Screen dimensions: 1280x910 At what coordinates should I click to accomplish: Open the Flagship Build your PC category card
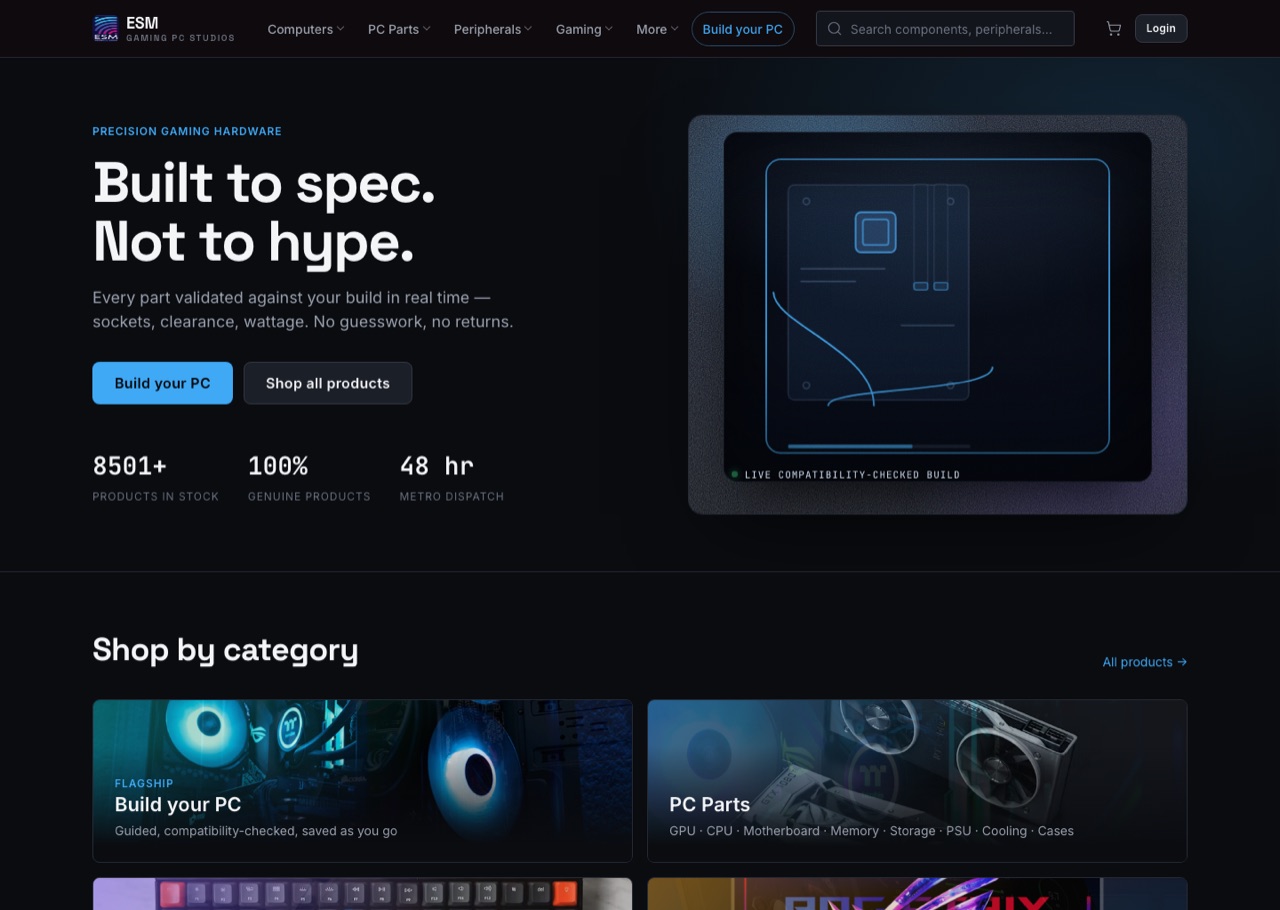pyautogui.click(x=362, y=781)
